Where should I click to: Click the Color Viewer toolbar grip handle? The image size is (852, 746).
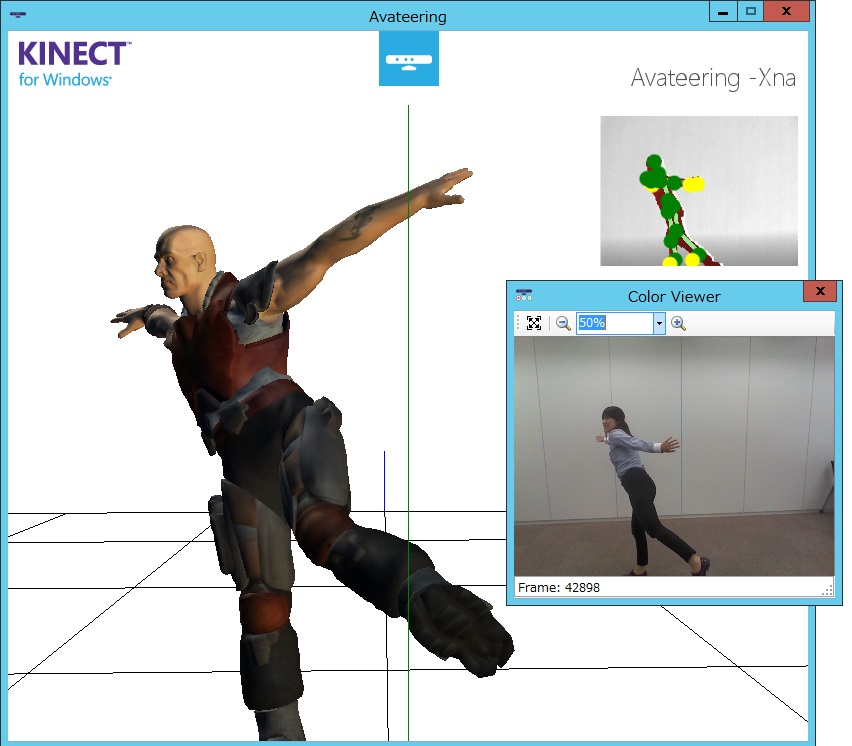[518, 323]
